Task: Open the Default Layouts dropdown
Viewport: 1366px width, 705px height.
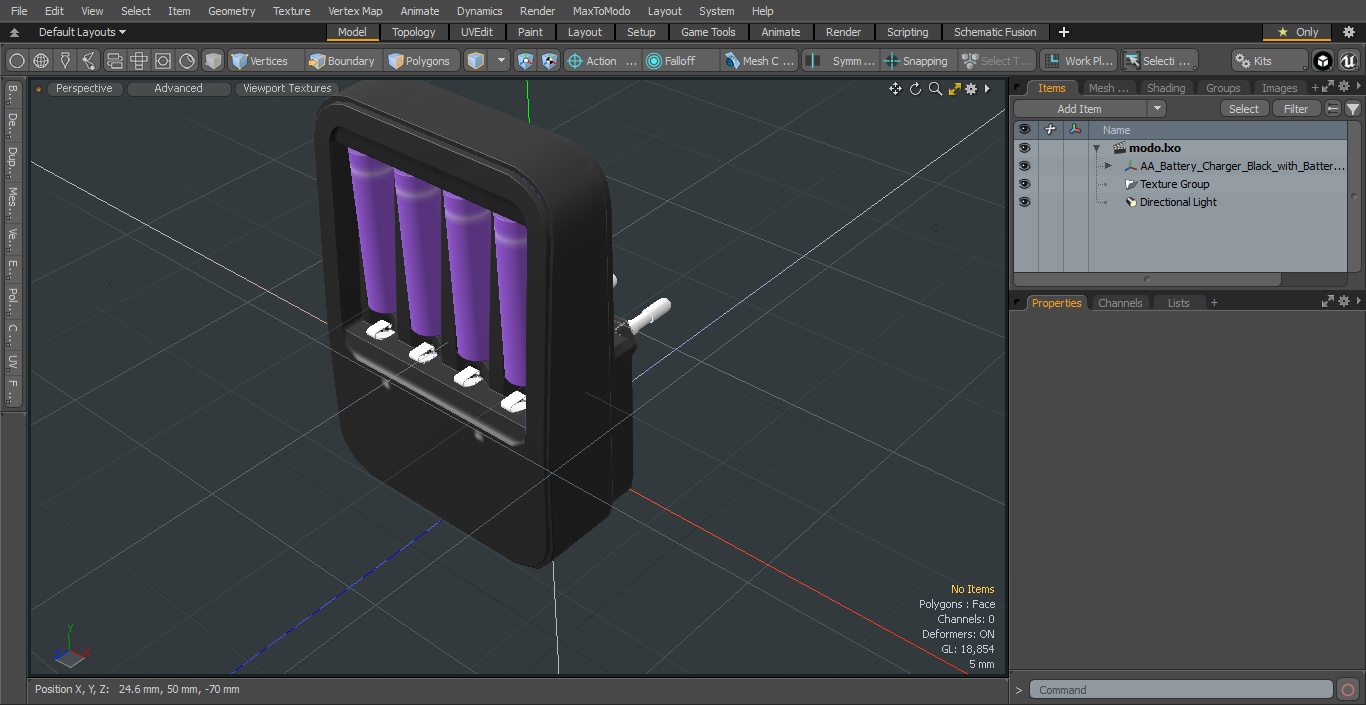Action: 82,32
